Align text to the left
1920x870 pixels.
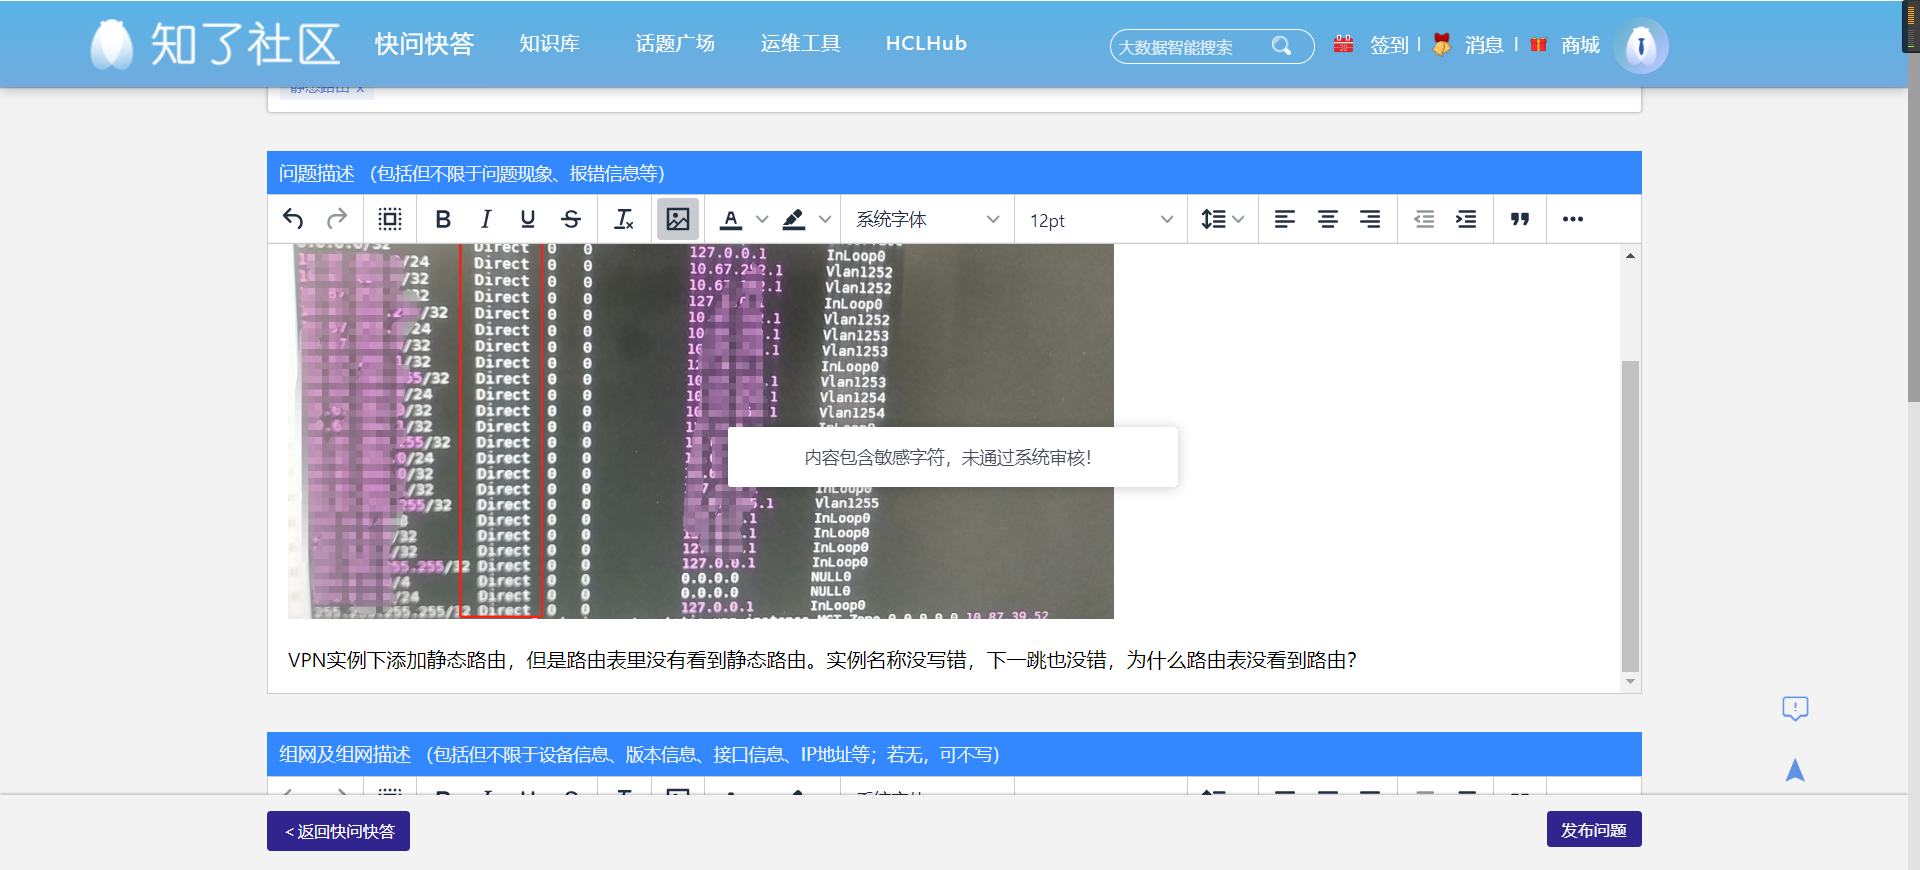pyautogui.click(x=1285, y=219)
